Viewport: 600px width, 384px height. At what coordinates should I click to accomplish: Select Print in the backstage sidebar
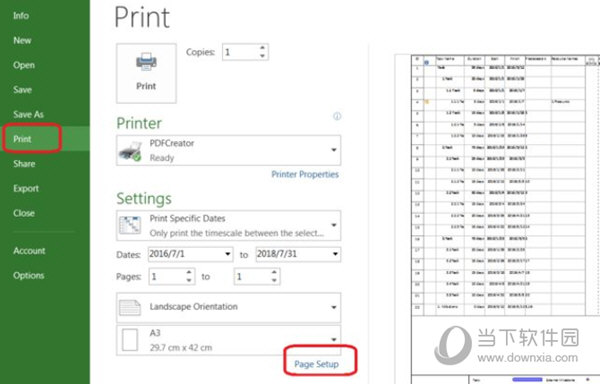pos(22,139)
